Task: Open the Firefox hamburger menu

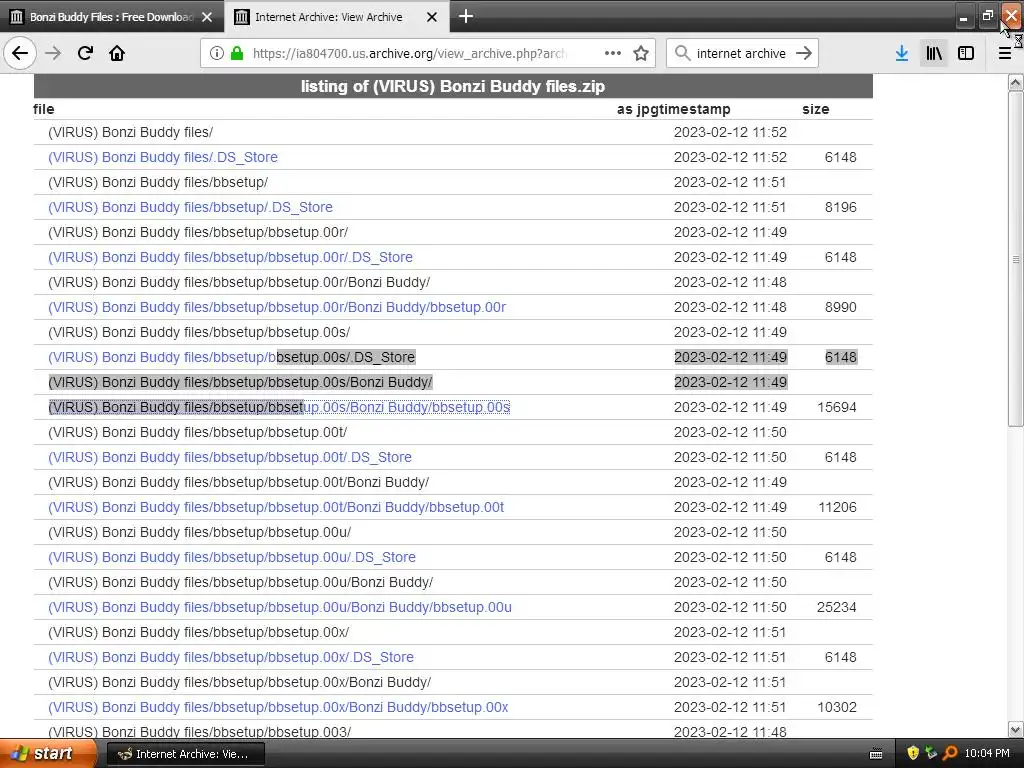Action: 1004,53
